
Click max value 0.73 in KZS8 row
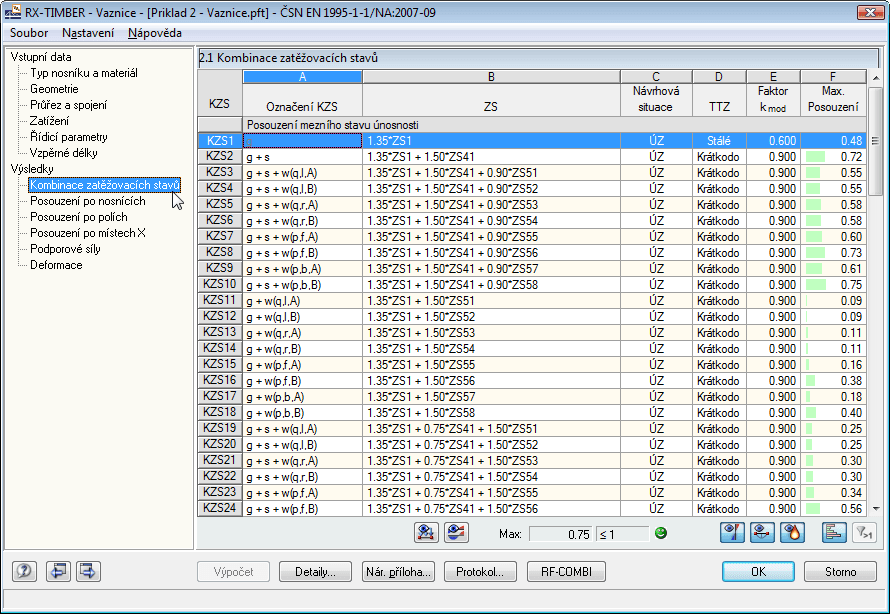851,253
